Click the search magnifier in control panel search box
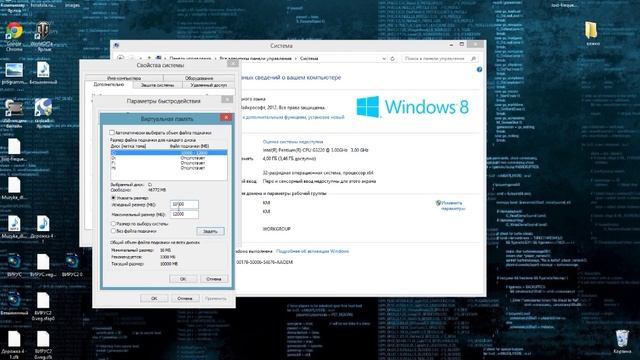This screenshot has height=360, width=640. (x=473, y=59)
